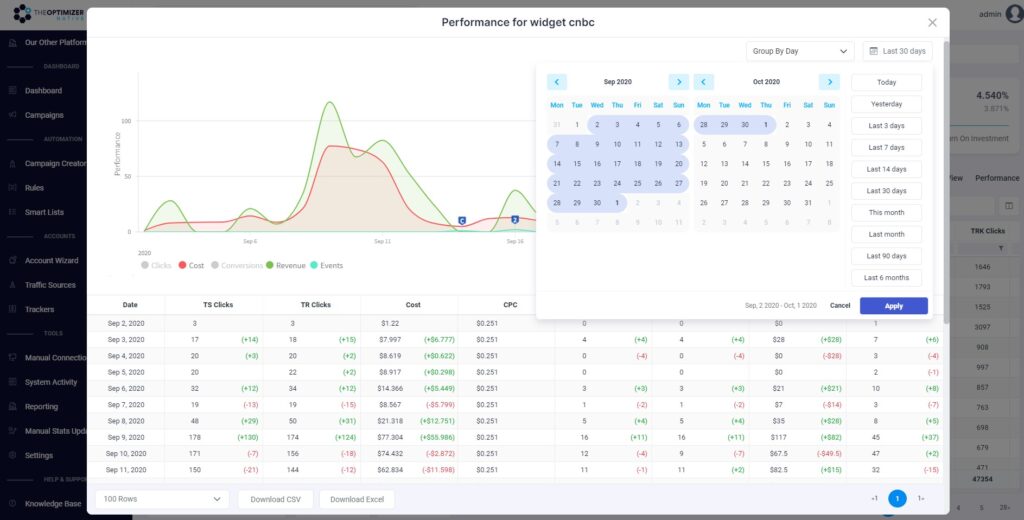This screenshot has width=1024, height=520.
Task: Toggle the Conversions series in chart legend
Action: tap(237, 265)
